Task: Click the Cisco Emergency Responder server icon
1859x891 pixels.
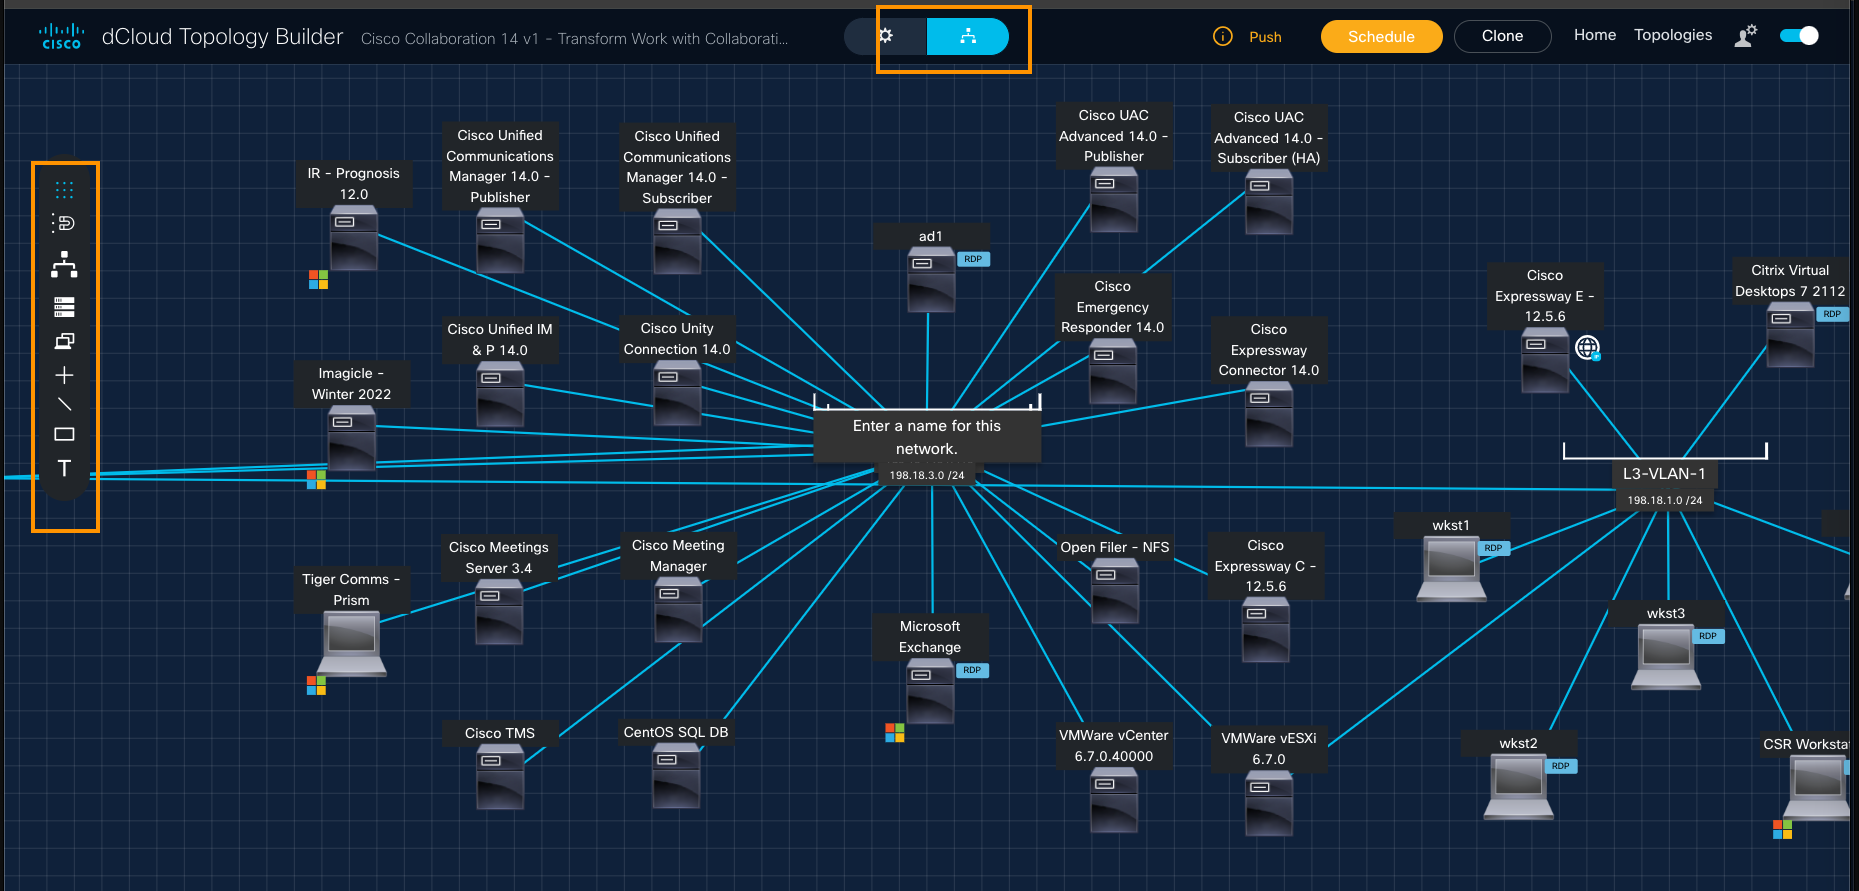Action: [x=1112, y=371]
